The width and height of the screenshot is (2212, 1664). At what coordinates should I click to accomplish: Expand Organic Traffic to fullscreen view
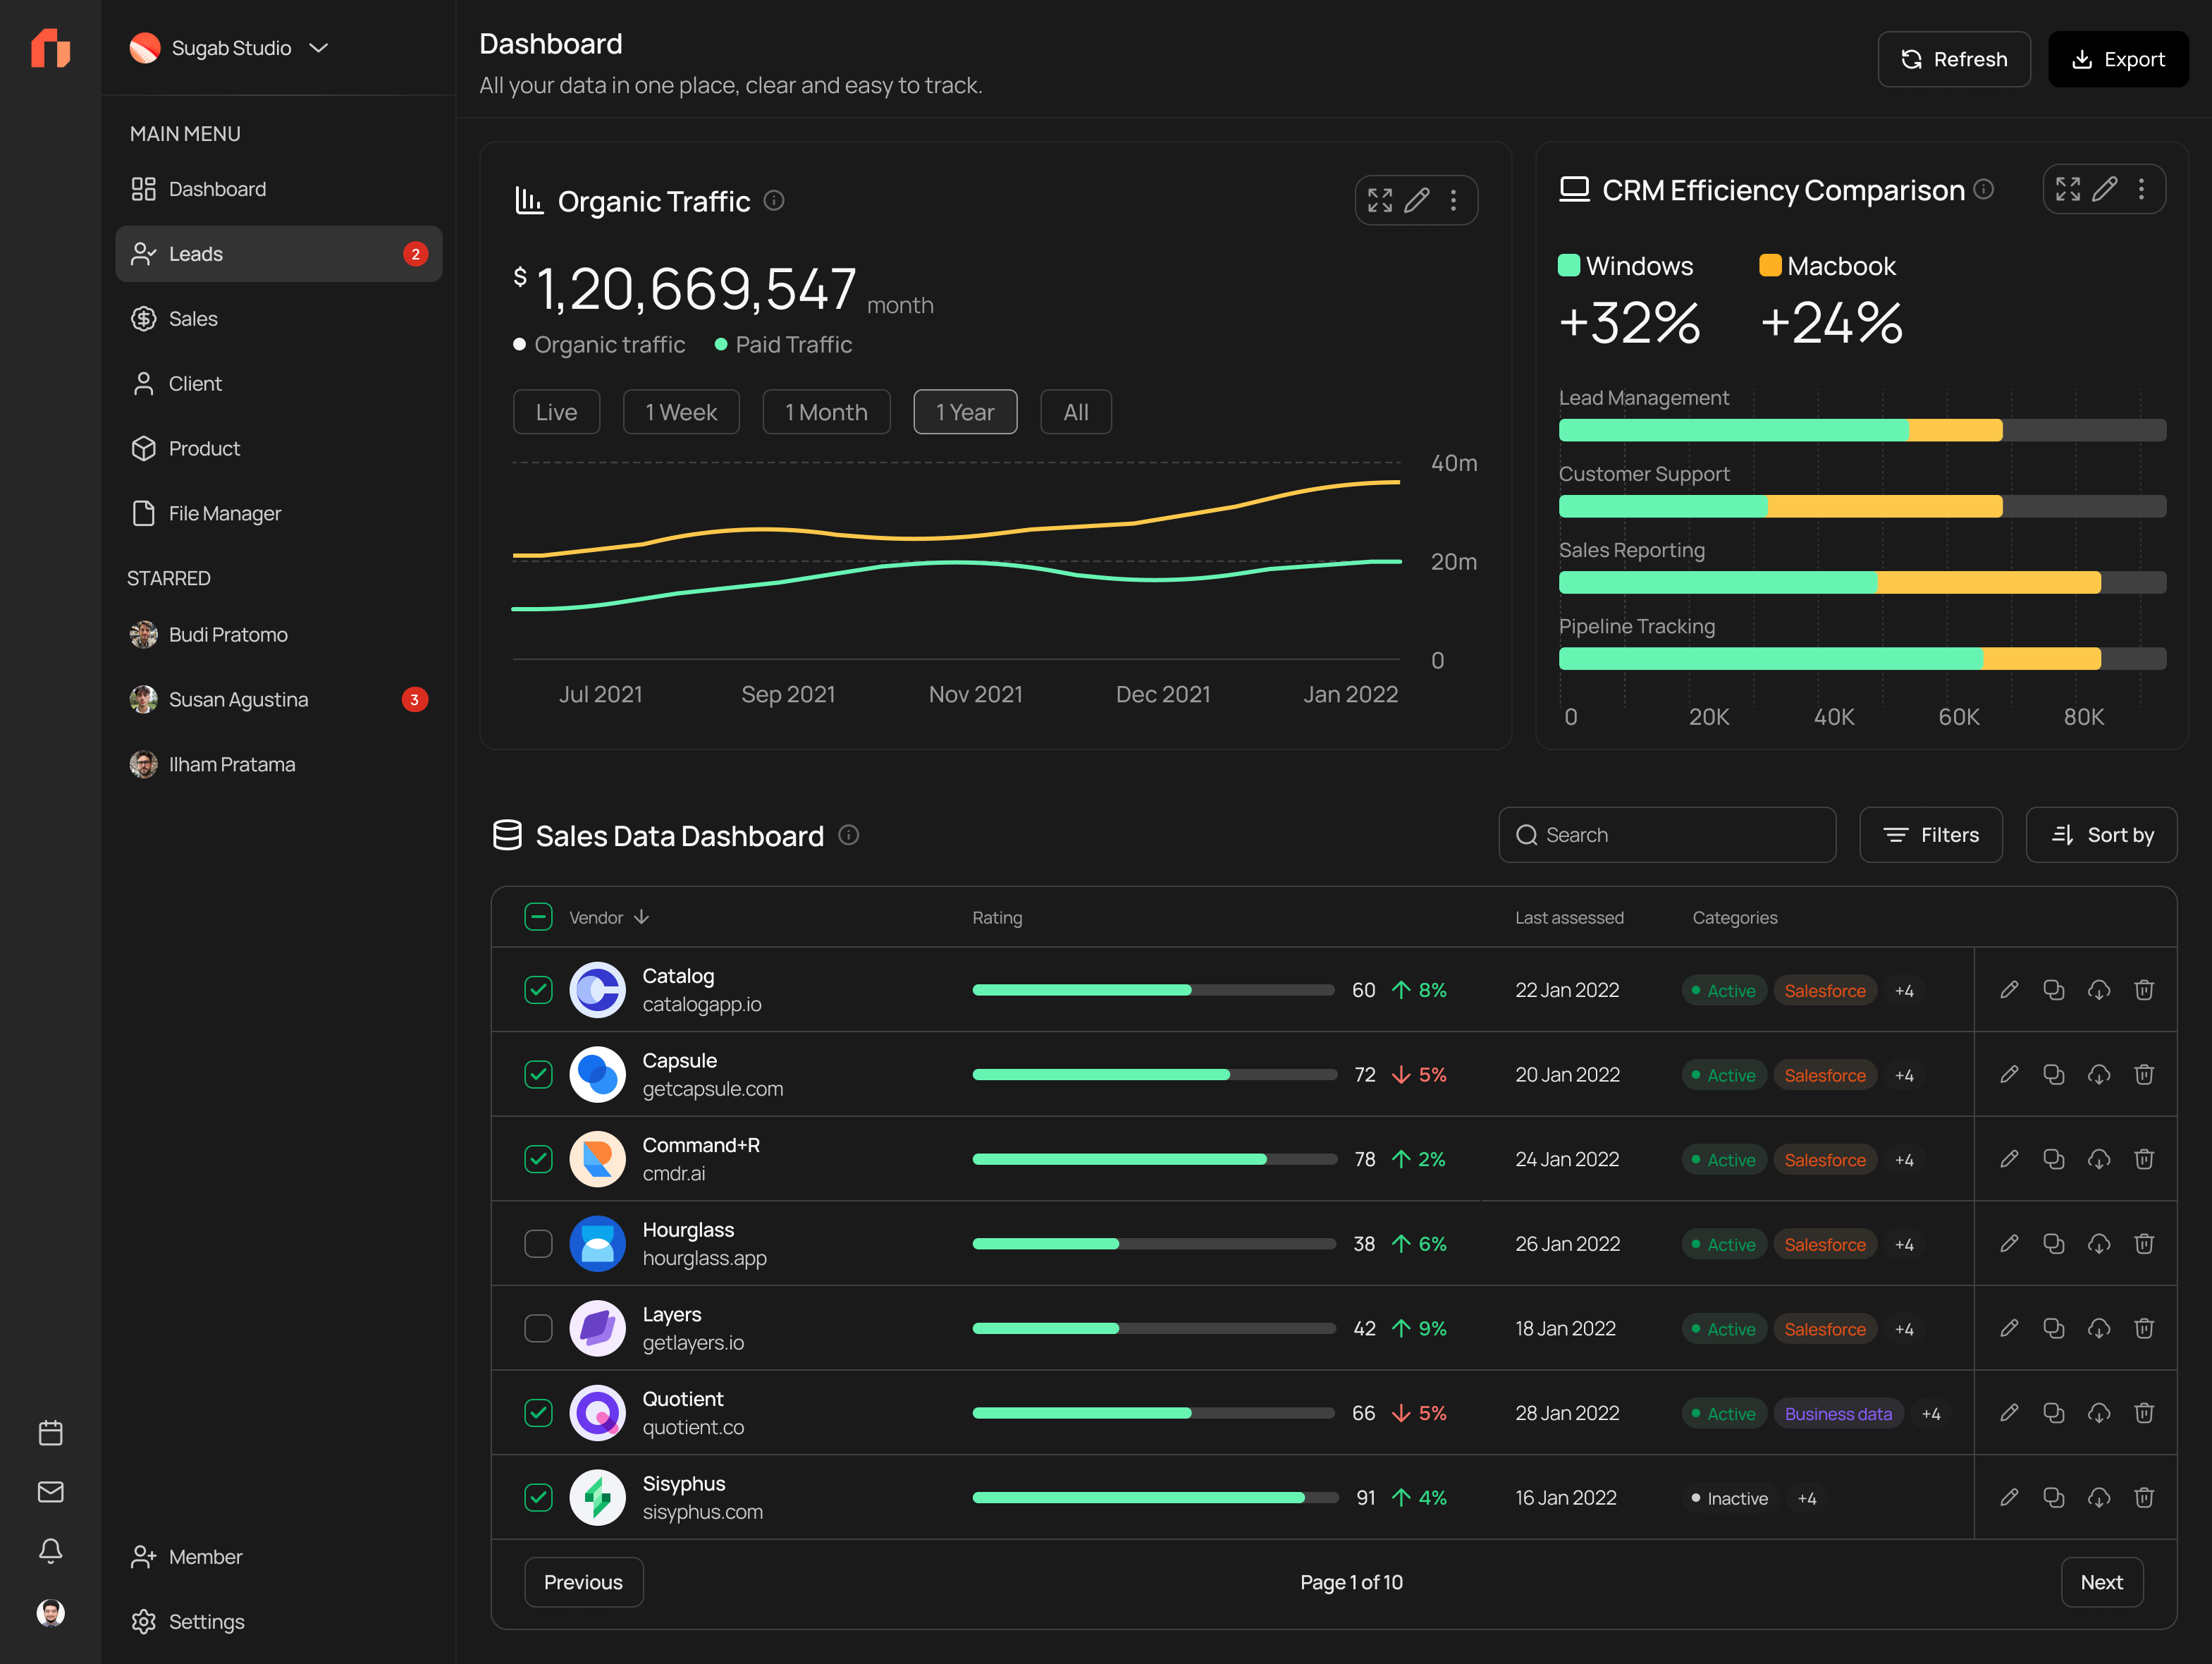pyautogui.click(x=1379, y=200)
